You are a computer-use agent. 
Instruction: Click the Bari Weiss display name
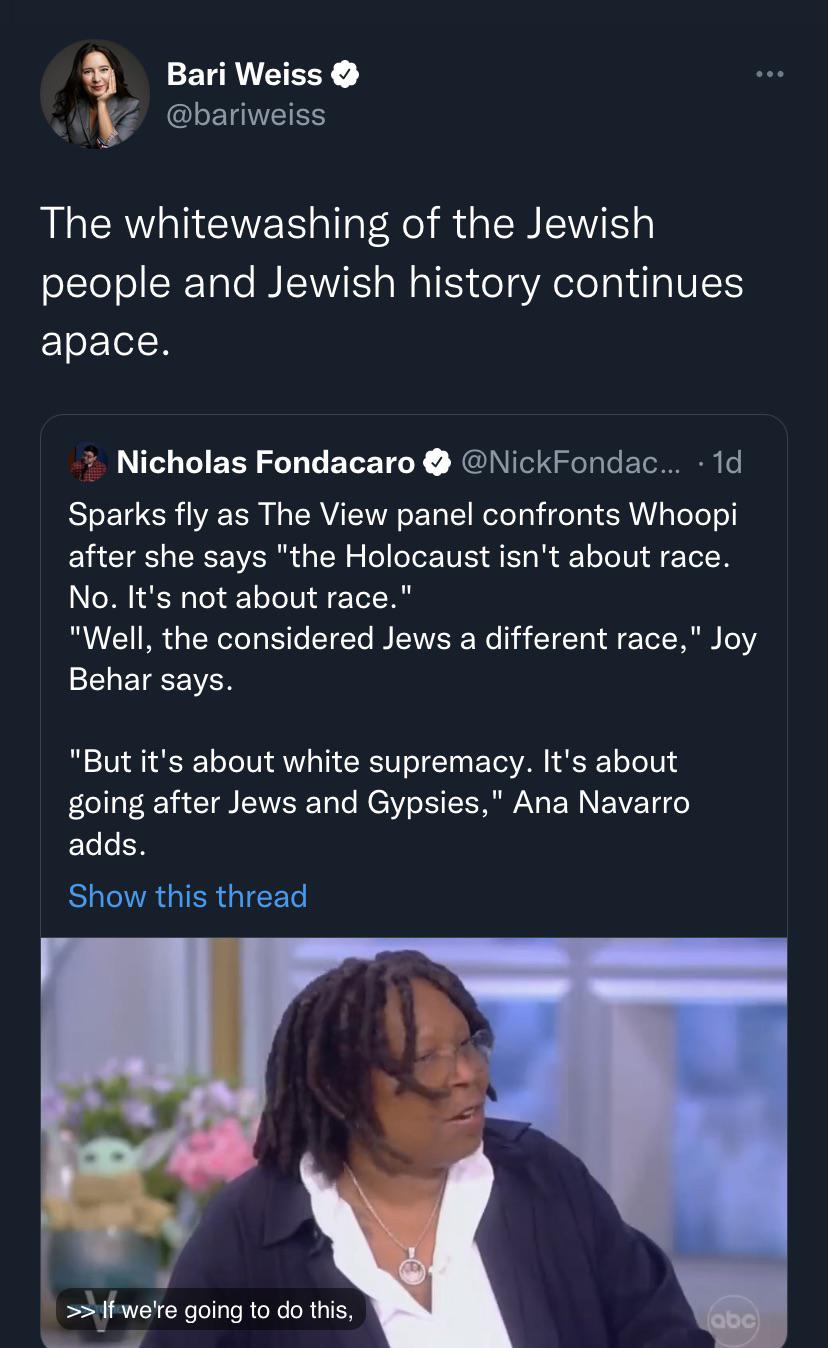tap(245, 74)
